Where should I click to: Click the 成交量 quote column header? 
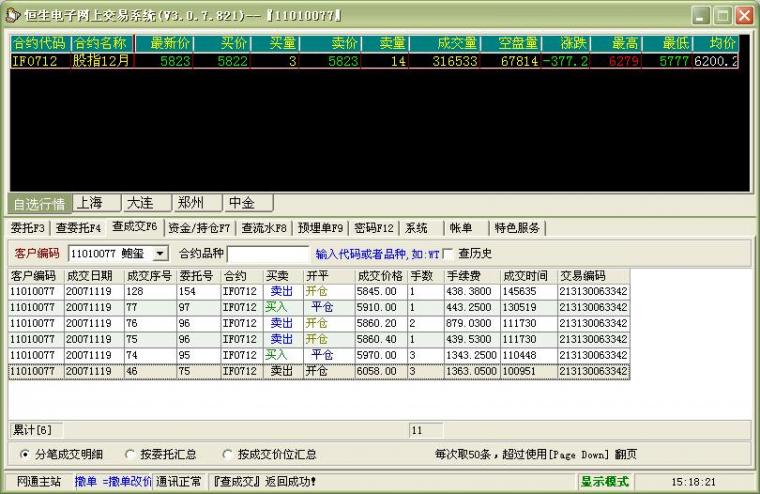[444, 43]
